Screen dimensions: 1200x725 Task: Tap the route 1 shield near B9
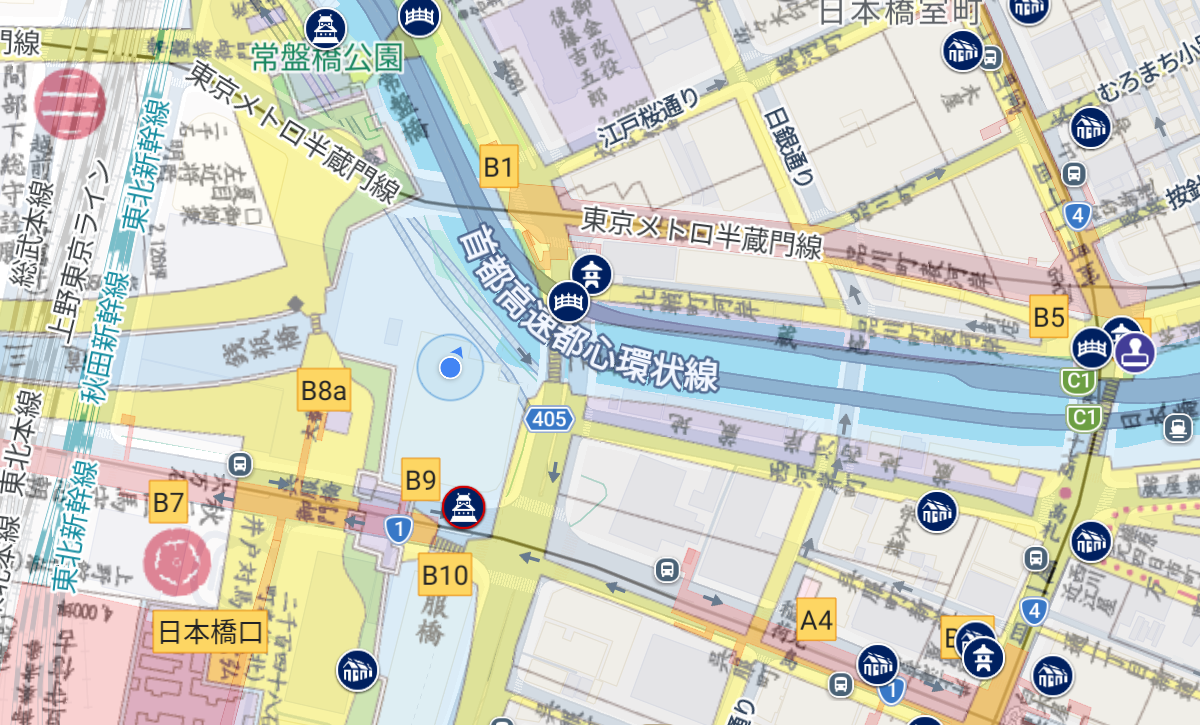[398, 529]
